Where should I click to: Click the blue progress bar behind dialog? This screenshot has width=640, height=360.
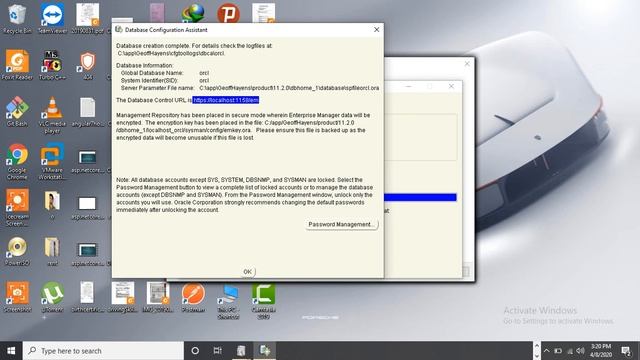pos(420,198)
